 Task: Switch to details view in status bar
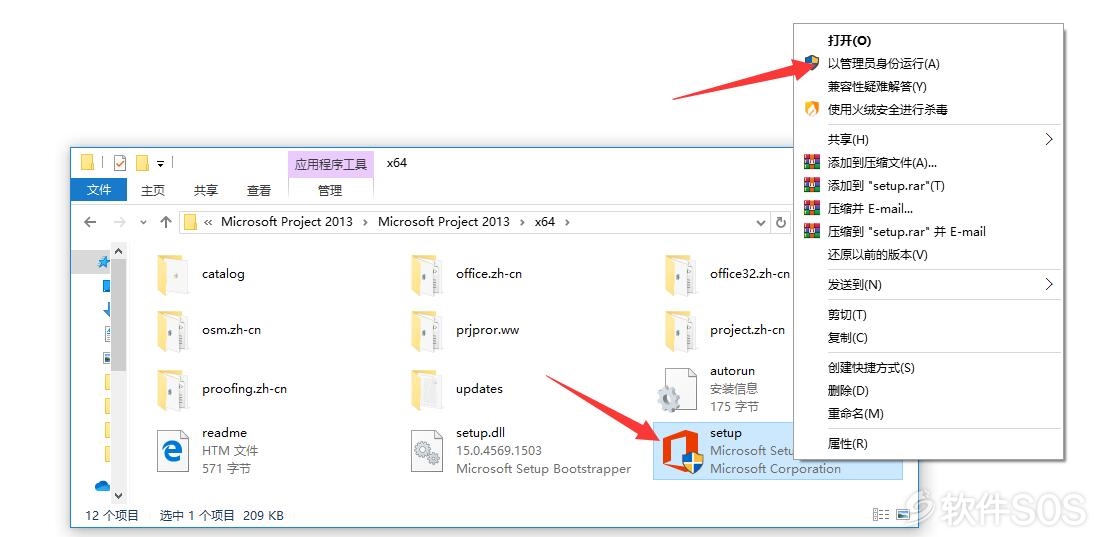[881, 515]
